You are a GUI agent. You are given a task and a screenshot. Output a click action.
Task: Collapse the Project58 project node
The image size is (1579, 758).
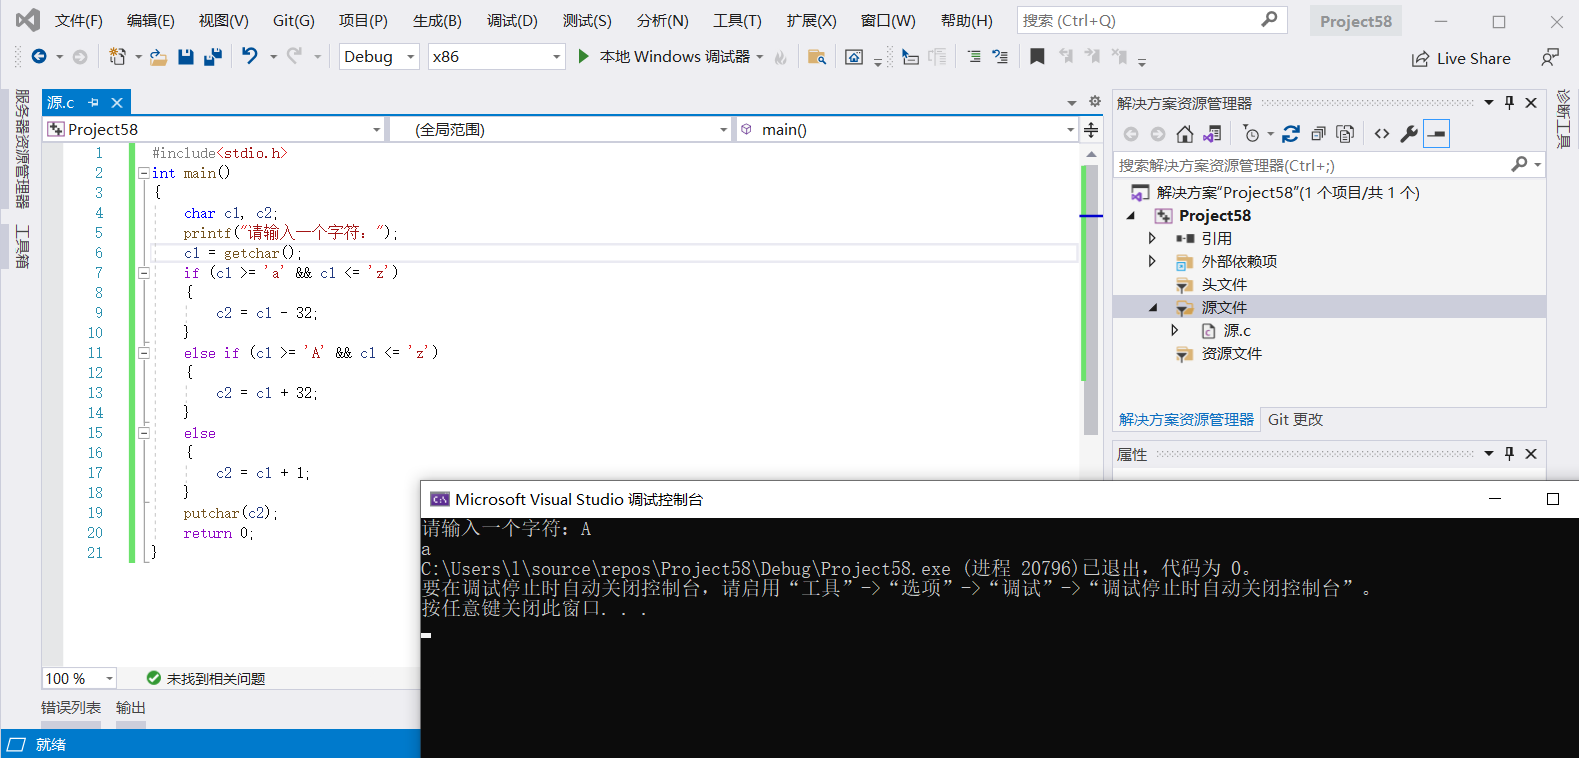click(x=1131, y=215)
